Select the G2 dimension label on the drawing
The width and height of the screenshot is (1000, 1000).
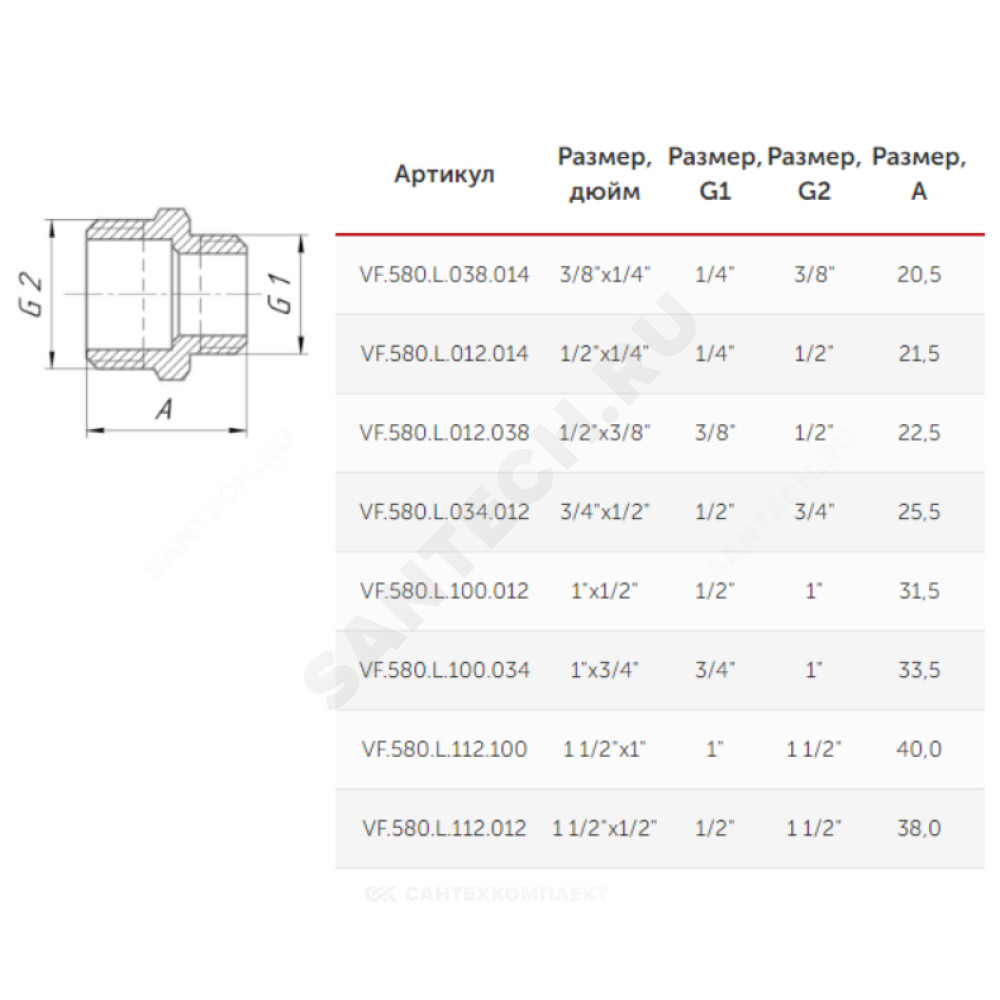(x=31, y=294)
